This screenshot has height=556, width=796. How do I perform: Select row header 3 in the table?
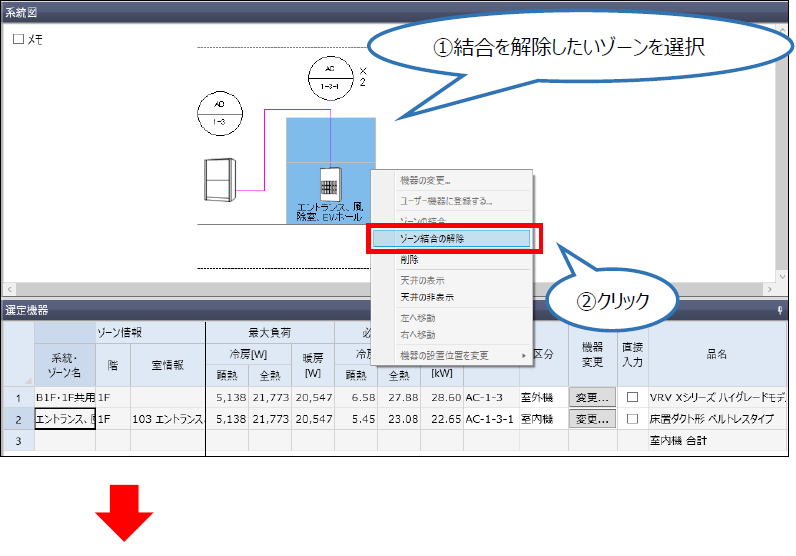click(18, 440)
